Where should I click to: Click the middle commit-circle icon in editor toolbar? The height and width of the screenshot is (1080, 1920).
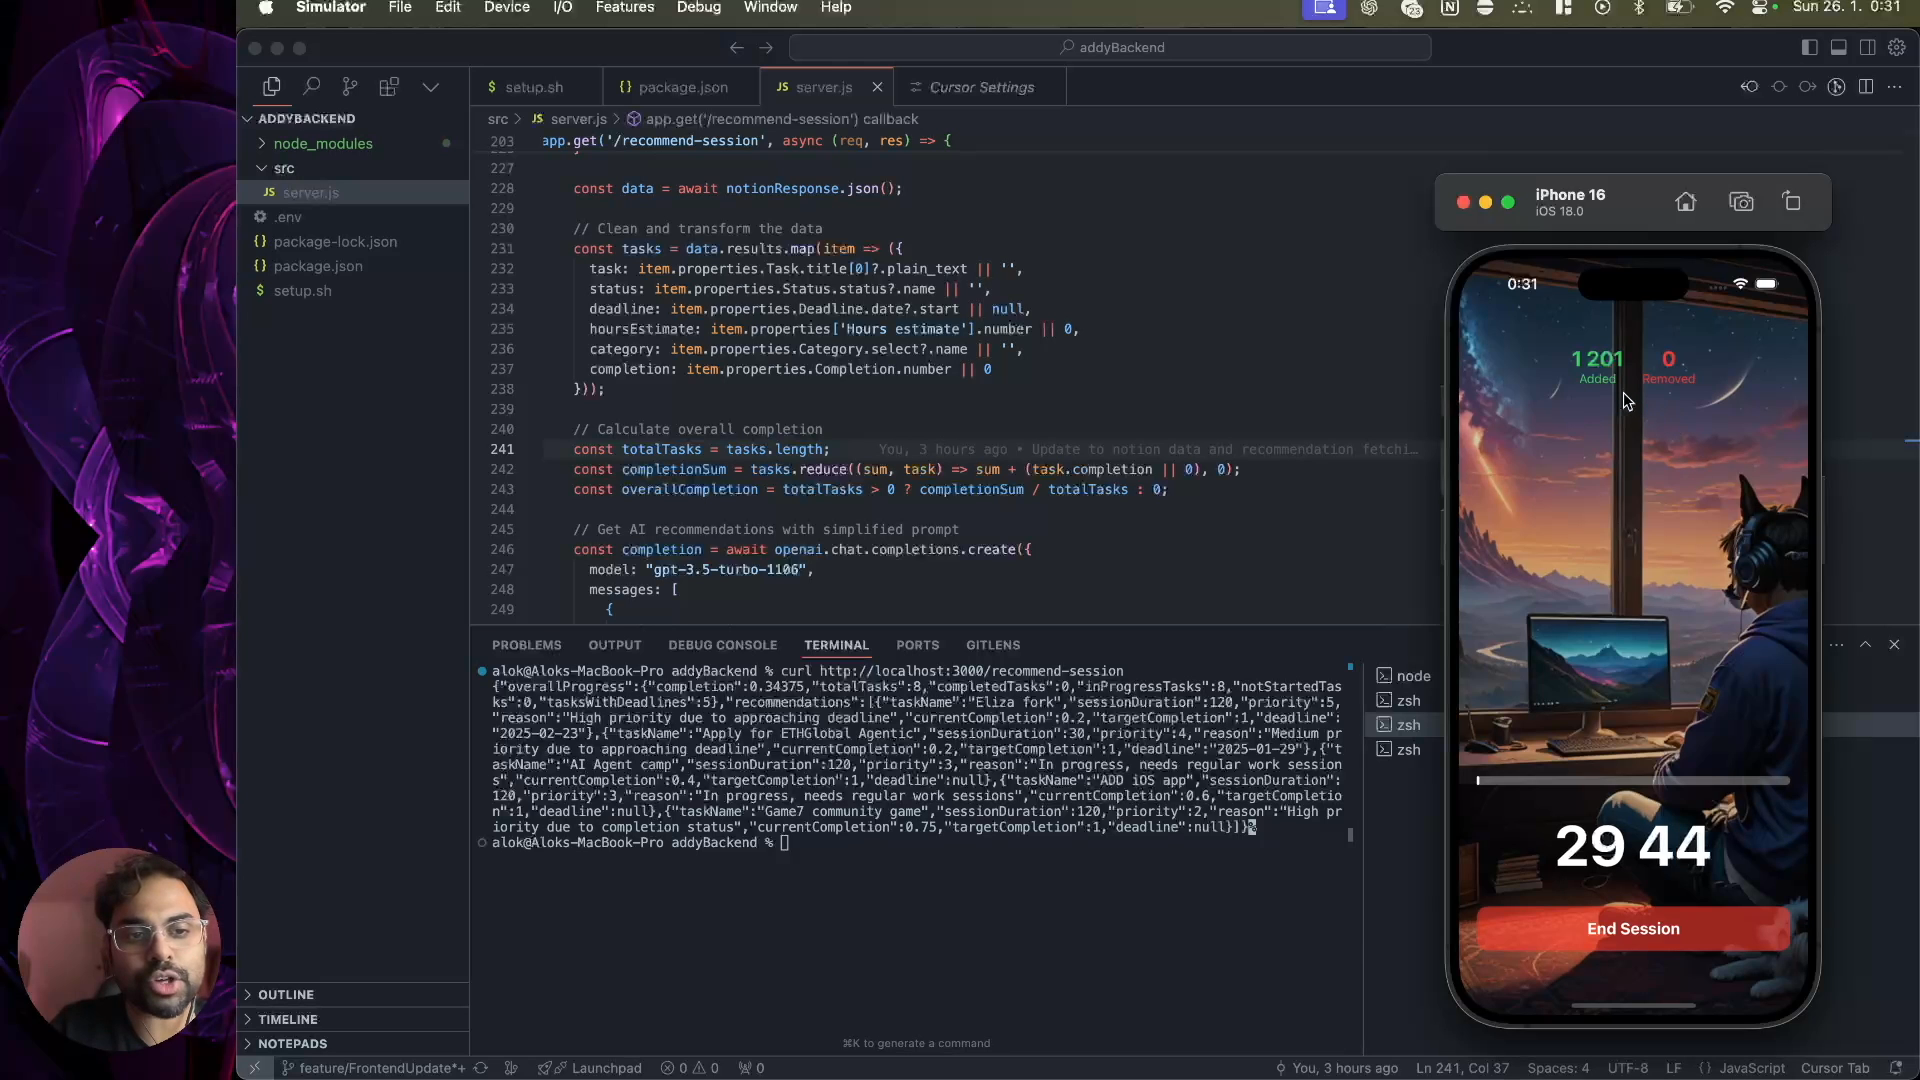pos(1778,87)
